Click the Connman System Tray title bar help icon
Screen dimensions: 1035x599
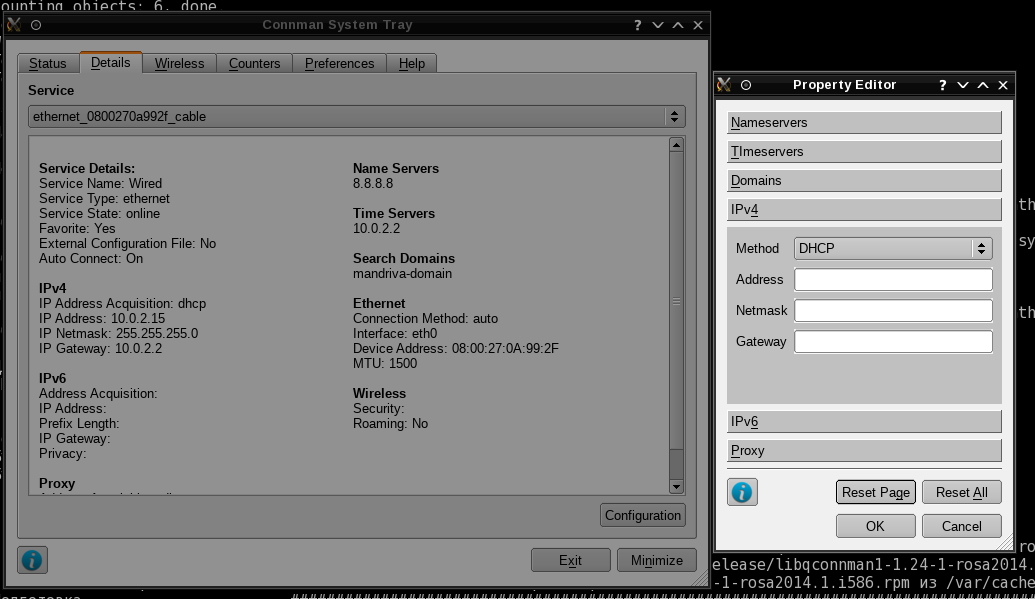click(638, 25)
